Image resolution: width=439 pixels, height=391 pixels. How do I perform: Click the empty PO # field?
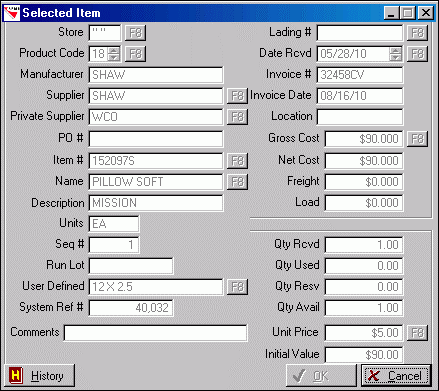(156, 139)
